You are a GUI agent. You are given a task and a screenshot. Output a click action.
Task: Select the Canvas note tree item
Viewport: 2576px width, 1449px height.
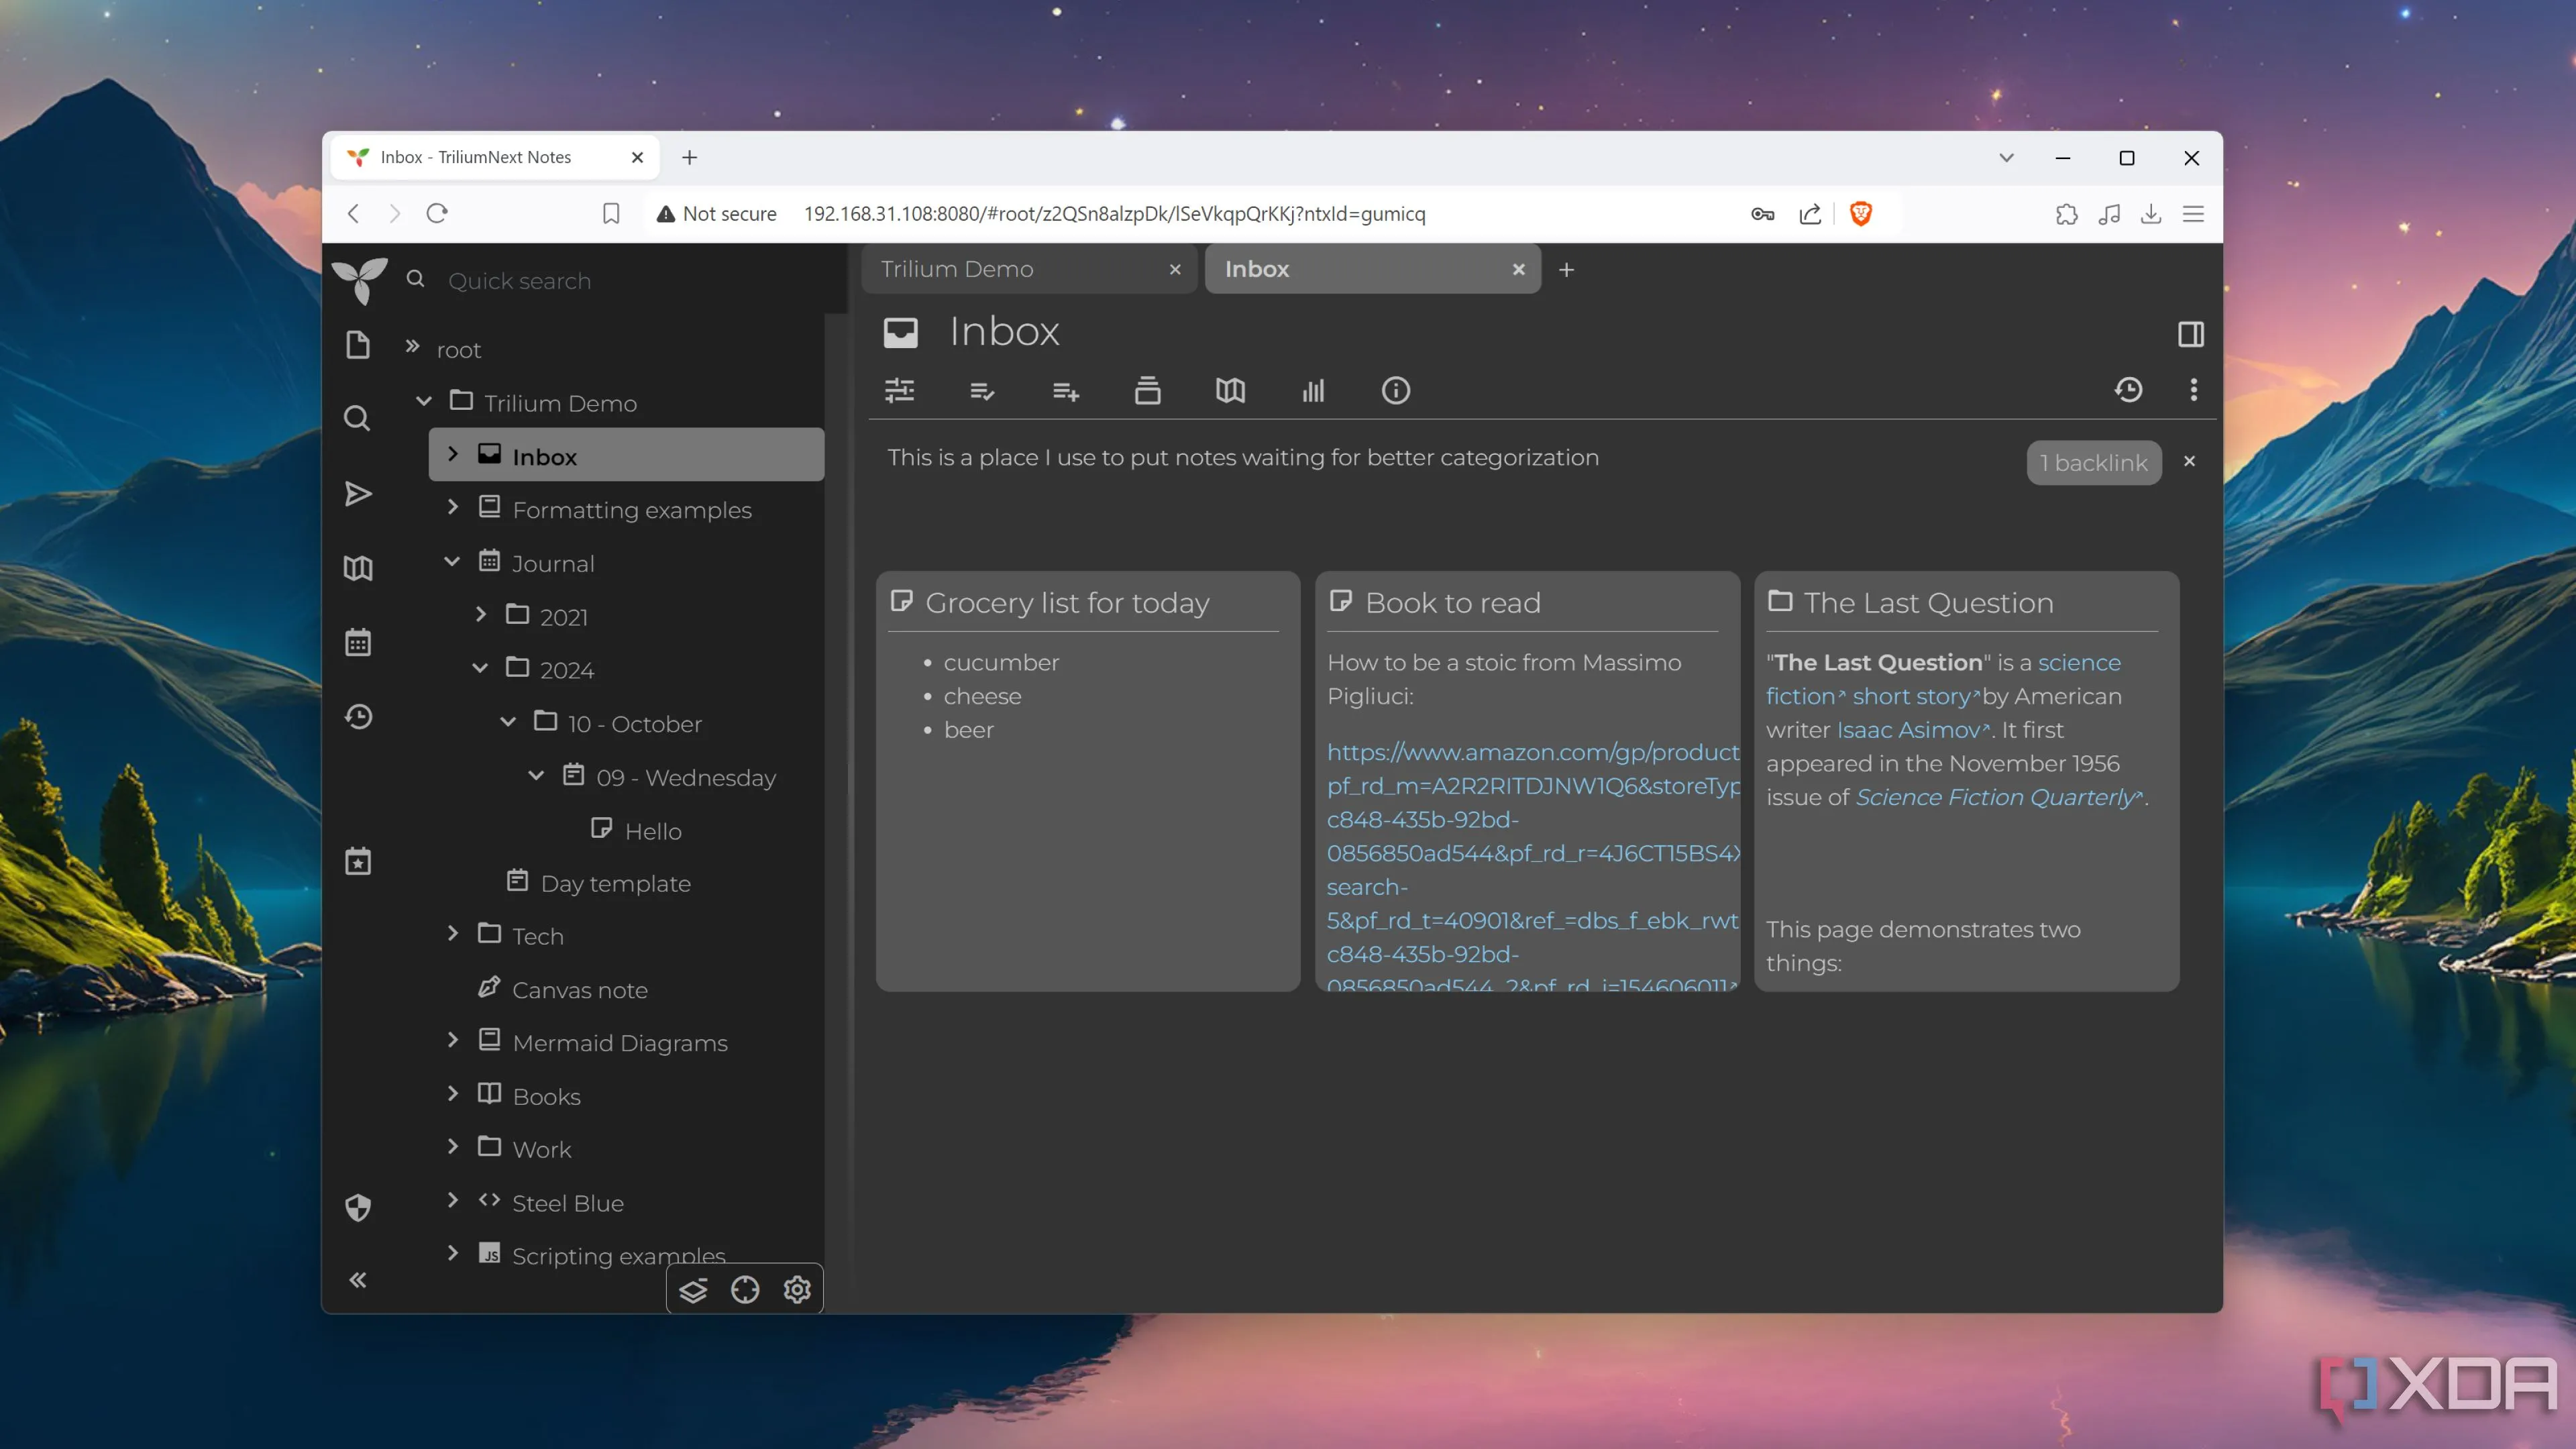click(579, 990)
